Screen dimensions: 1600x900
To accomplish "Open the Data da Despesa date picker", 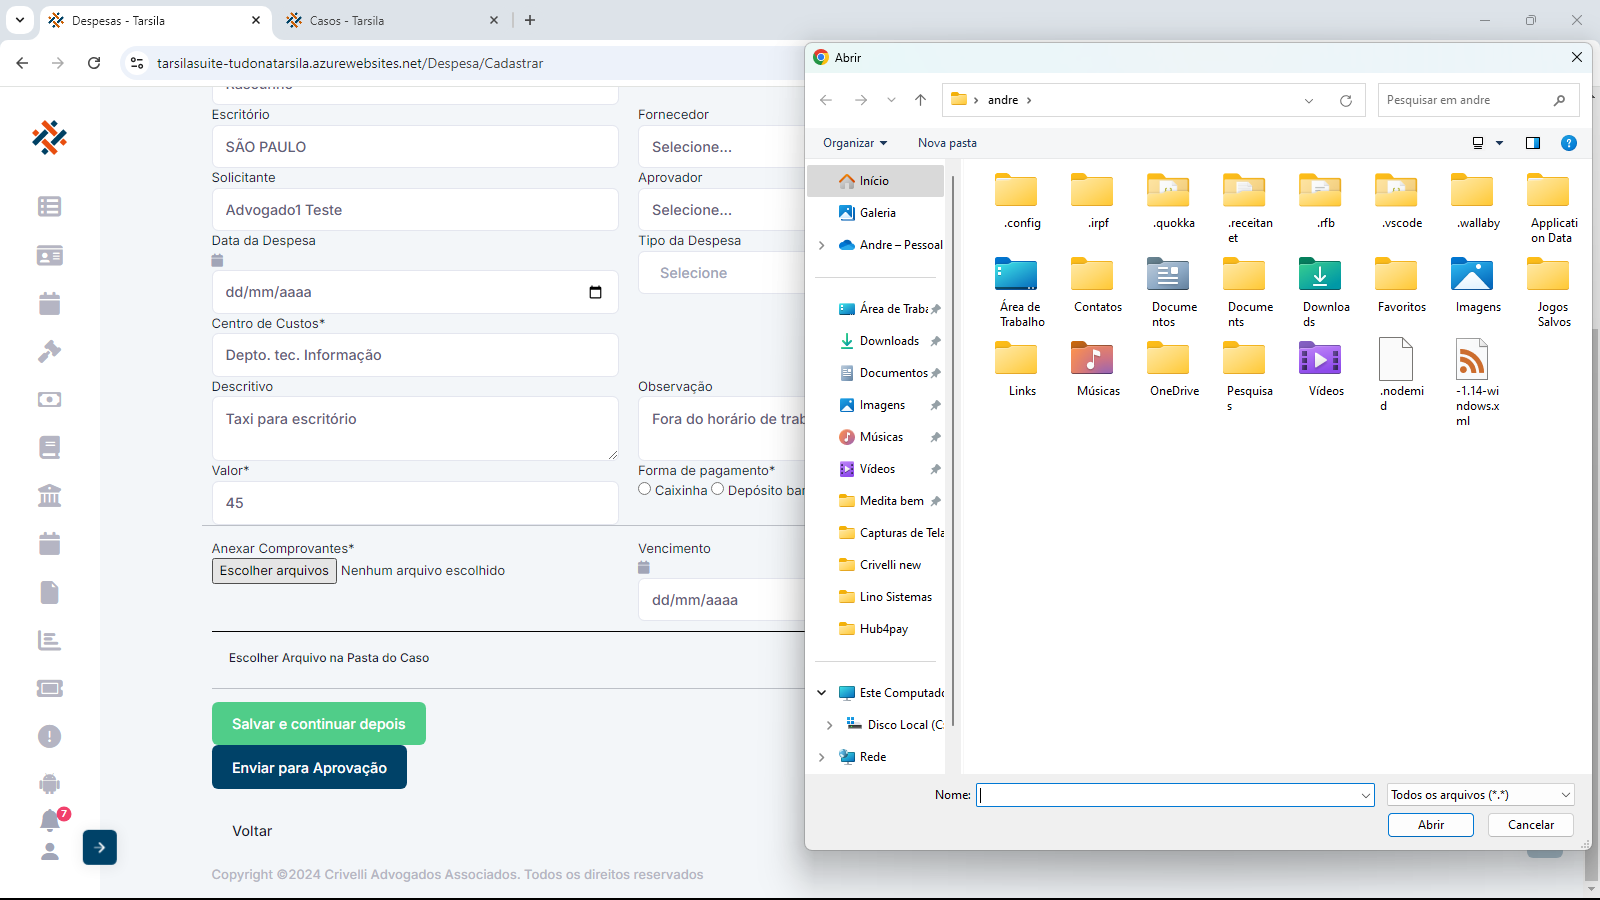I will tap(595, 292).
